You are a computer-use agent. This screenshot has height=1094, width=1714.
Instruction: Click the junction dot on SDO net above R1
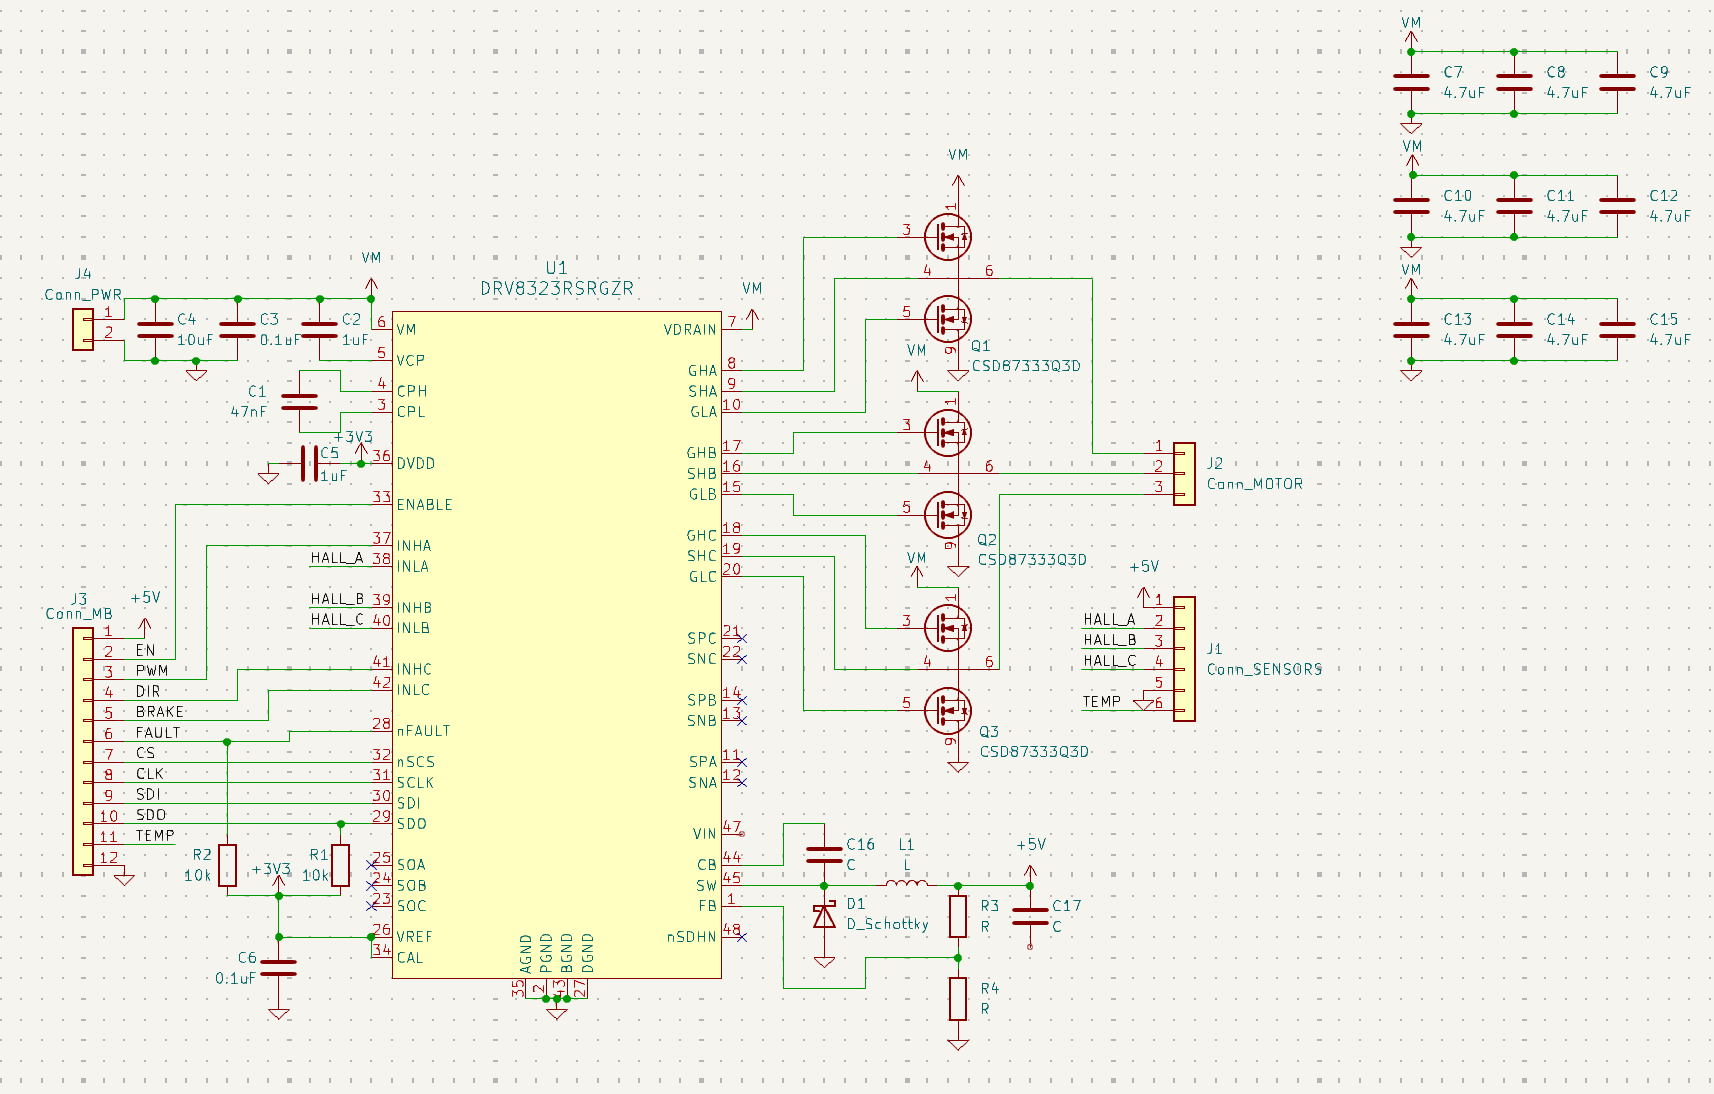point(341,824)
